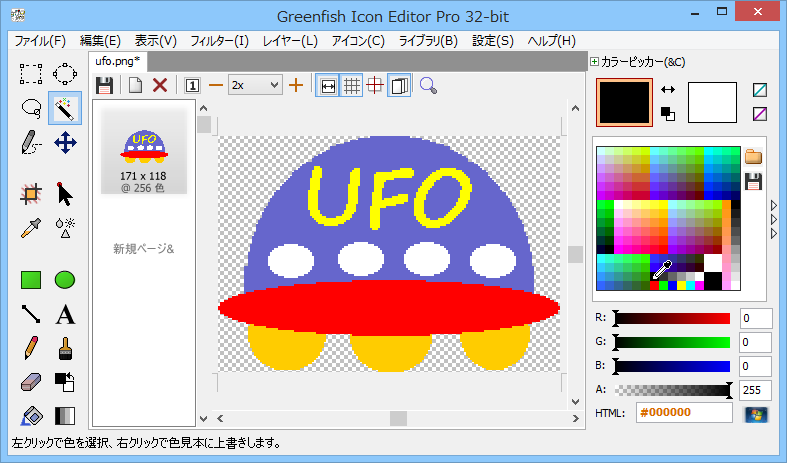Select the crop tool
The image size is (787, 463).
(31, 194)
